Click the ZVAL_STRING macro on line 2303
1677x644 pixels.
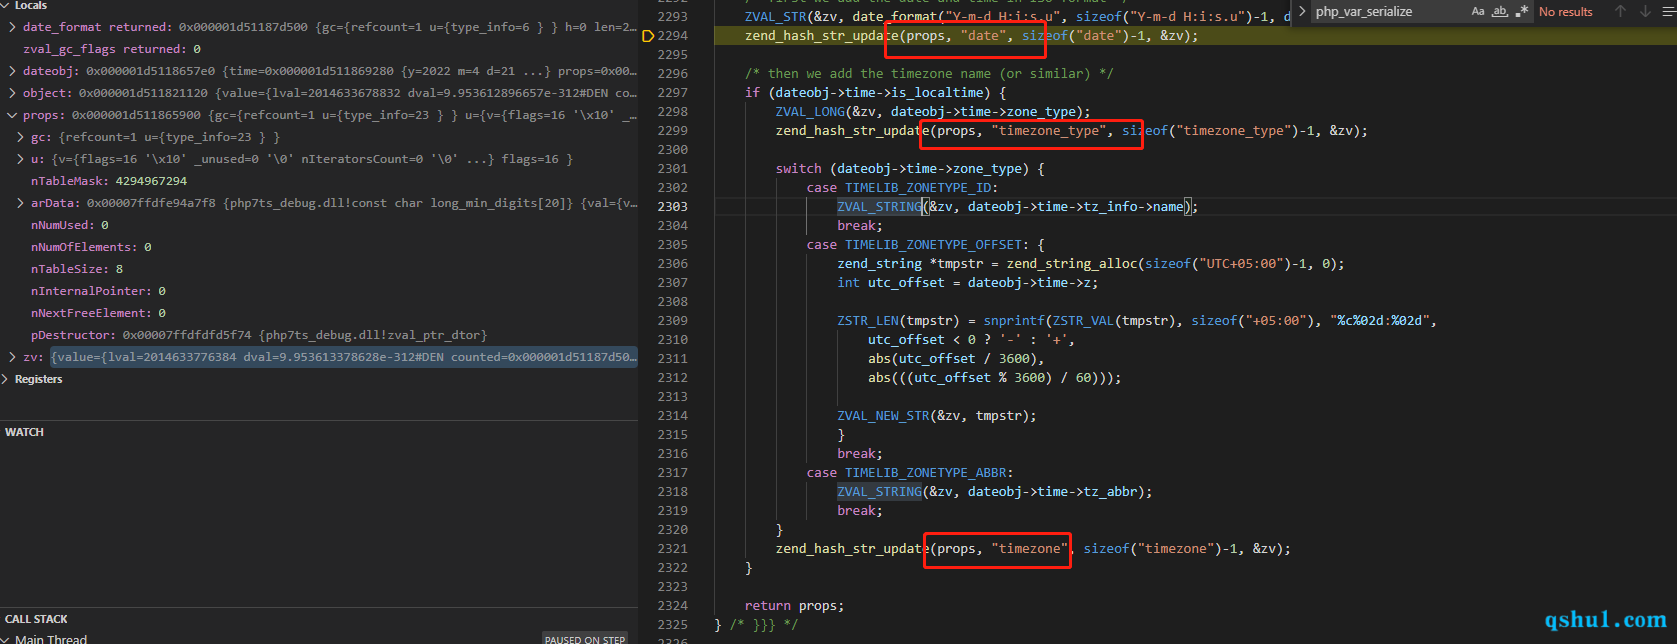(x=879, y=207)
